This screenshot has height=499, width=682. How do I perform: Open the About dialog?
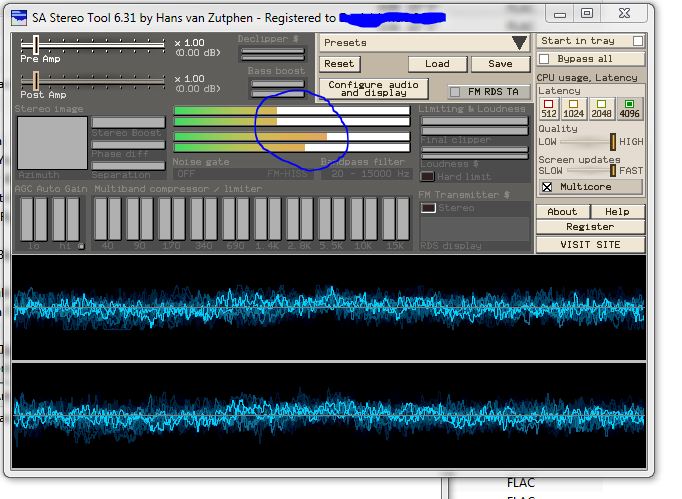563,212
